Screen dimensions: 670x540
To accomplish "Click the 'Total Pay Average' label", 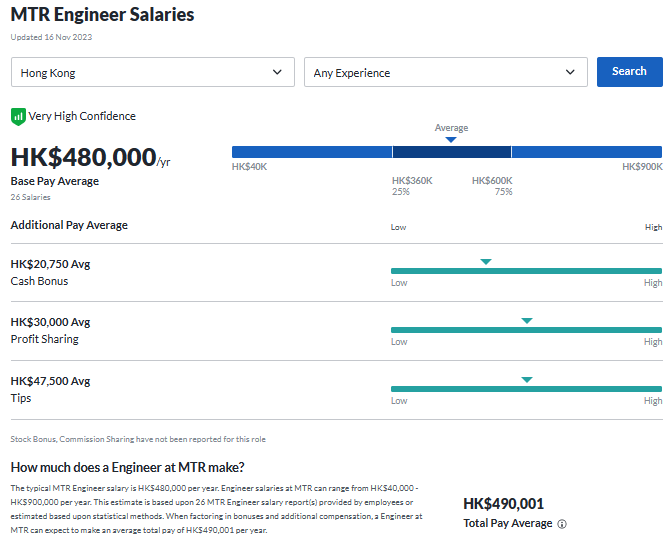I will [x=508, y=523].
